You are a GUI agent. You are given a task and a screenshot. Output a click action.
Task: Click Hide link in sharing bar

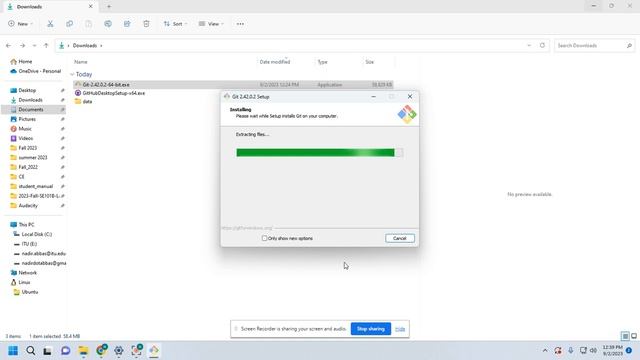400,329
